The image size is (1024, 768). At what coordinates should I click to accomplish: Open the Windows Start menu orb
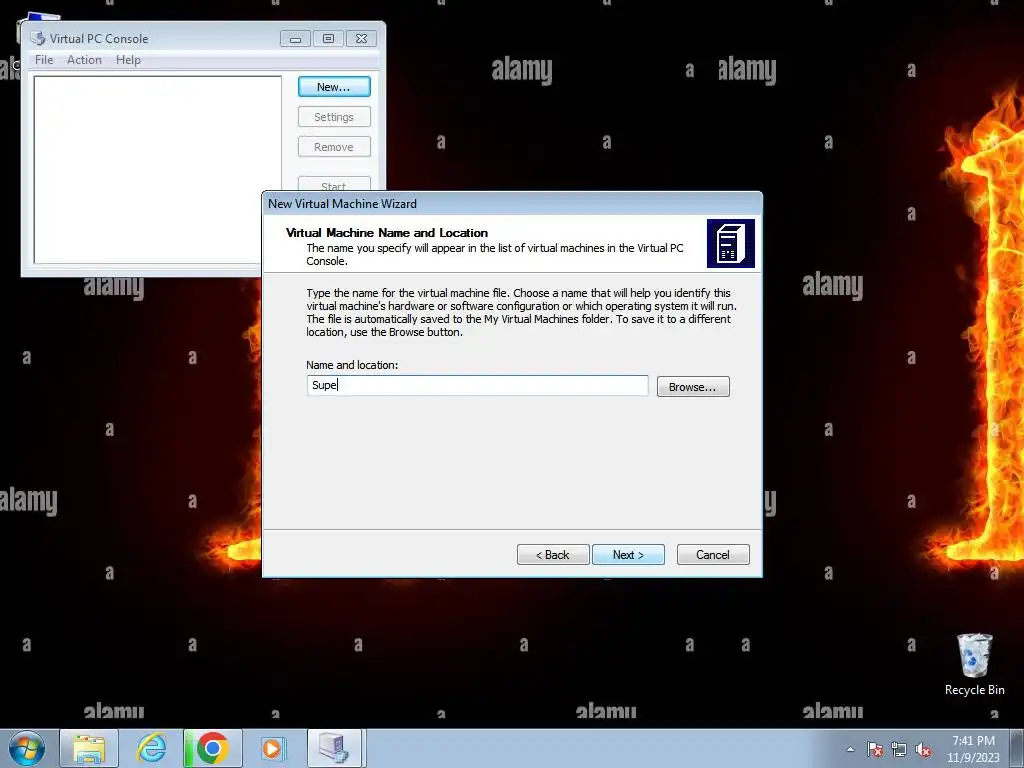[x=27, y=748]
